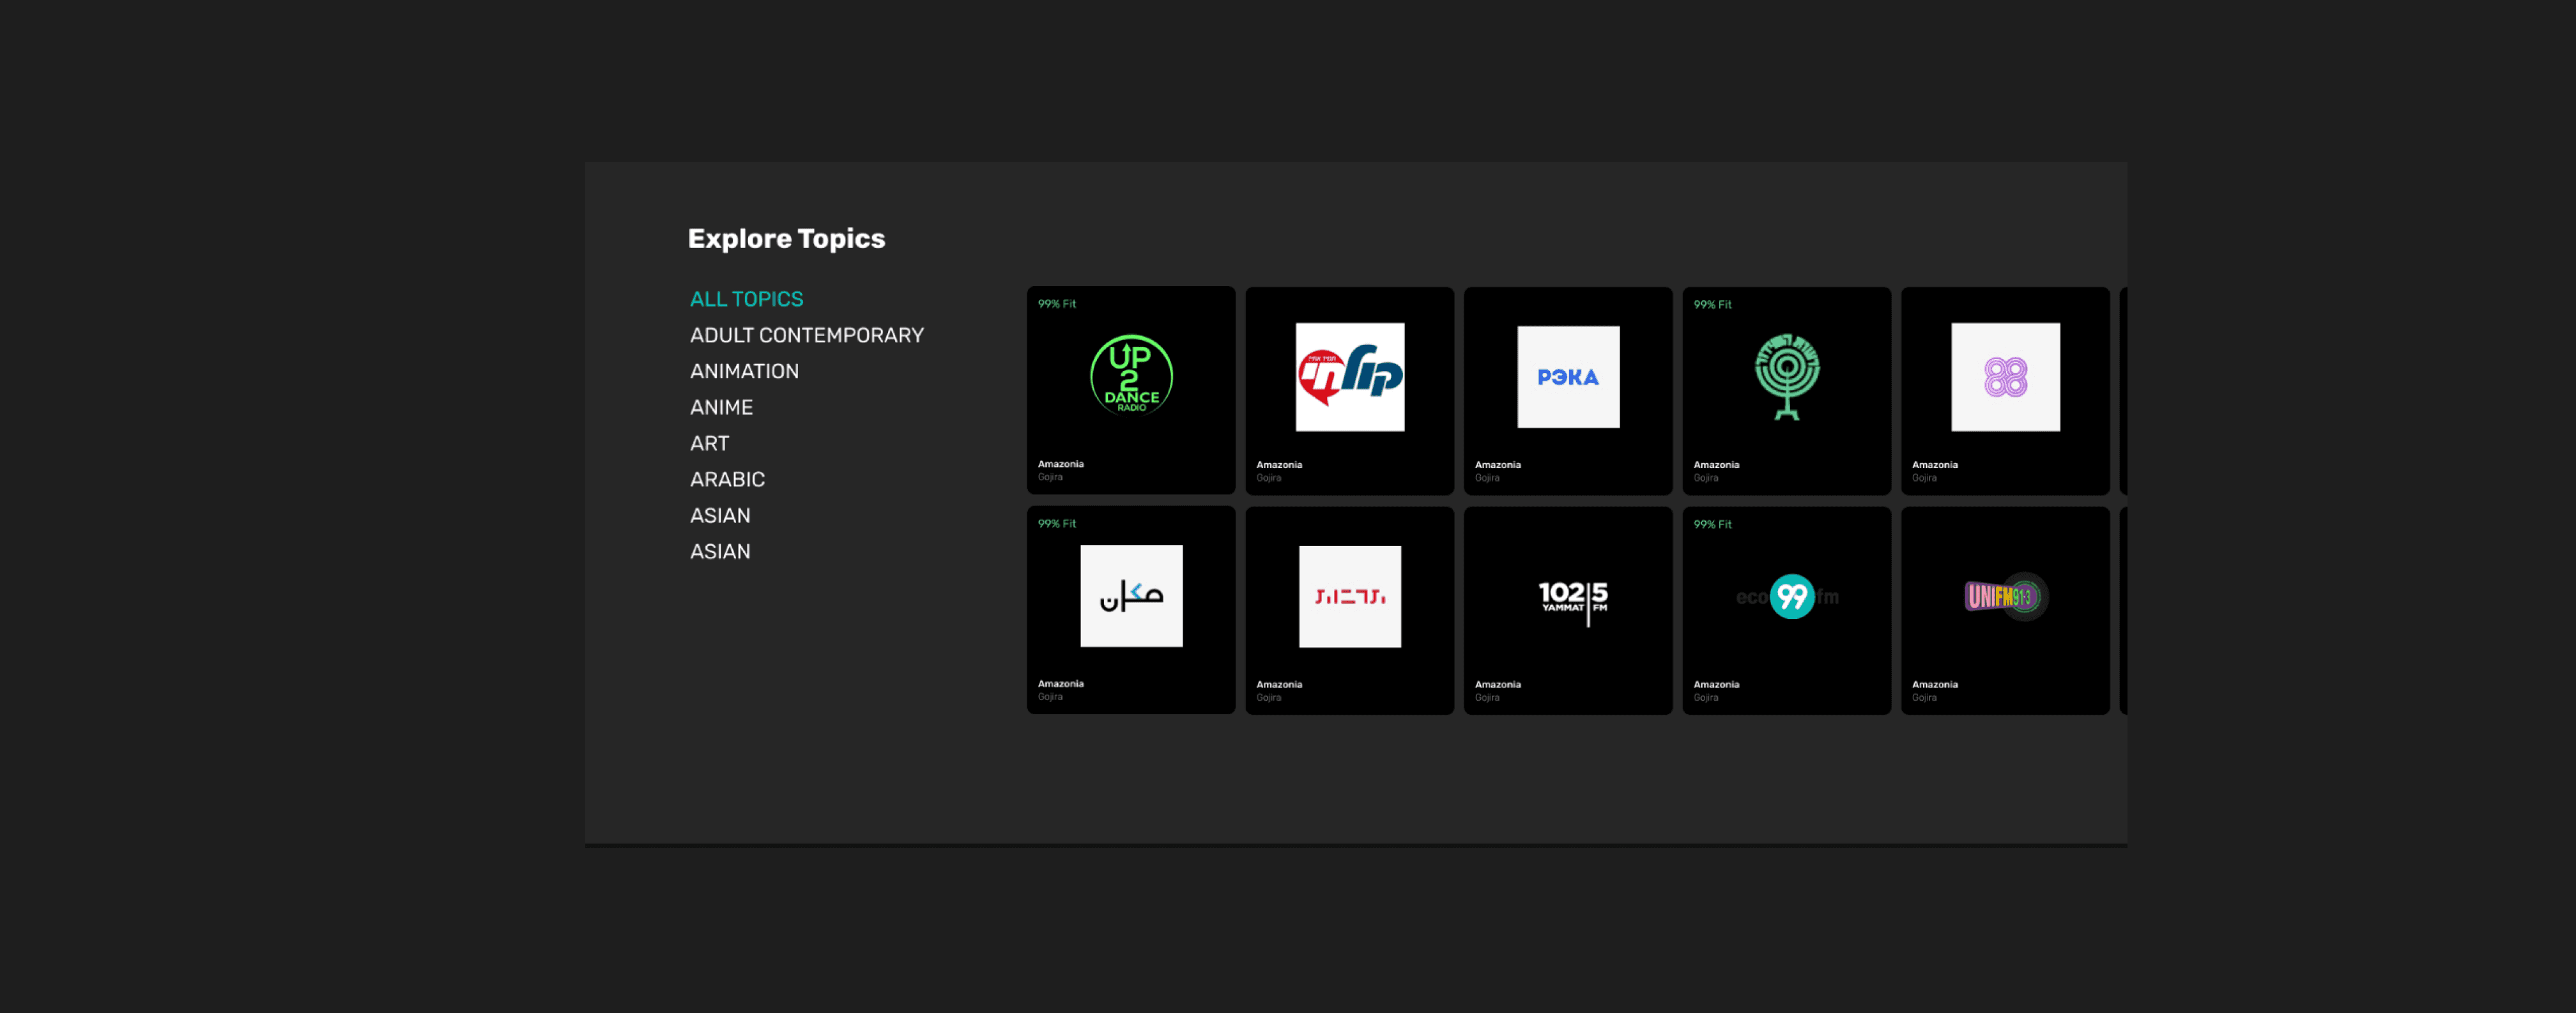Open the Amazonia title under UP 2 Dance

click(x=1060, y=464)
